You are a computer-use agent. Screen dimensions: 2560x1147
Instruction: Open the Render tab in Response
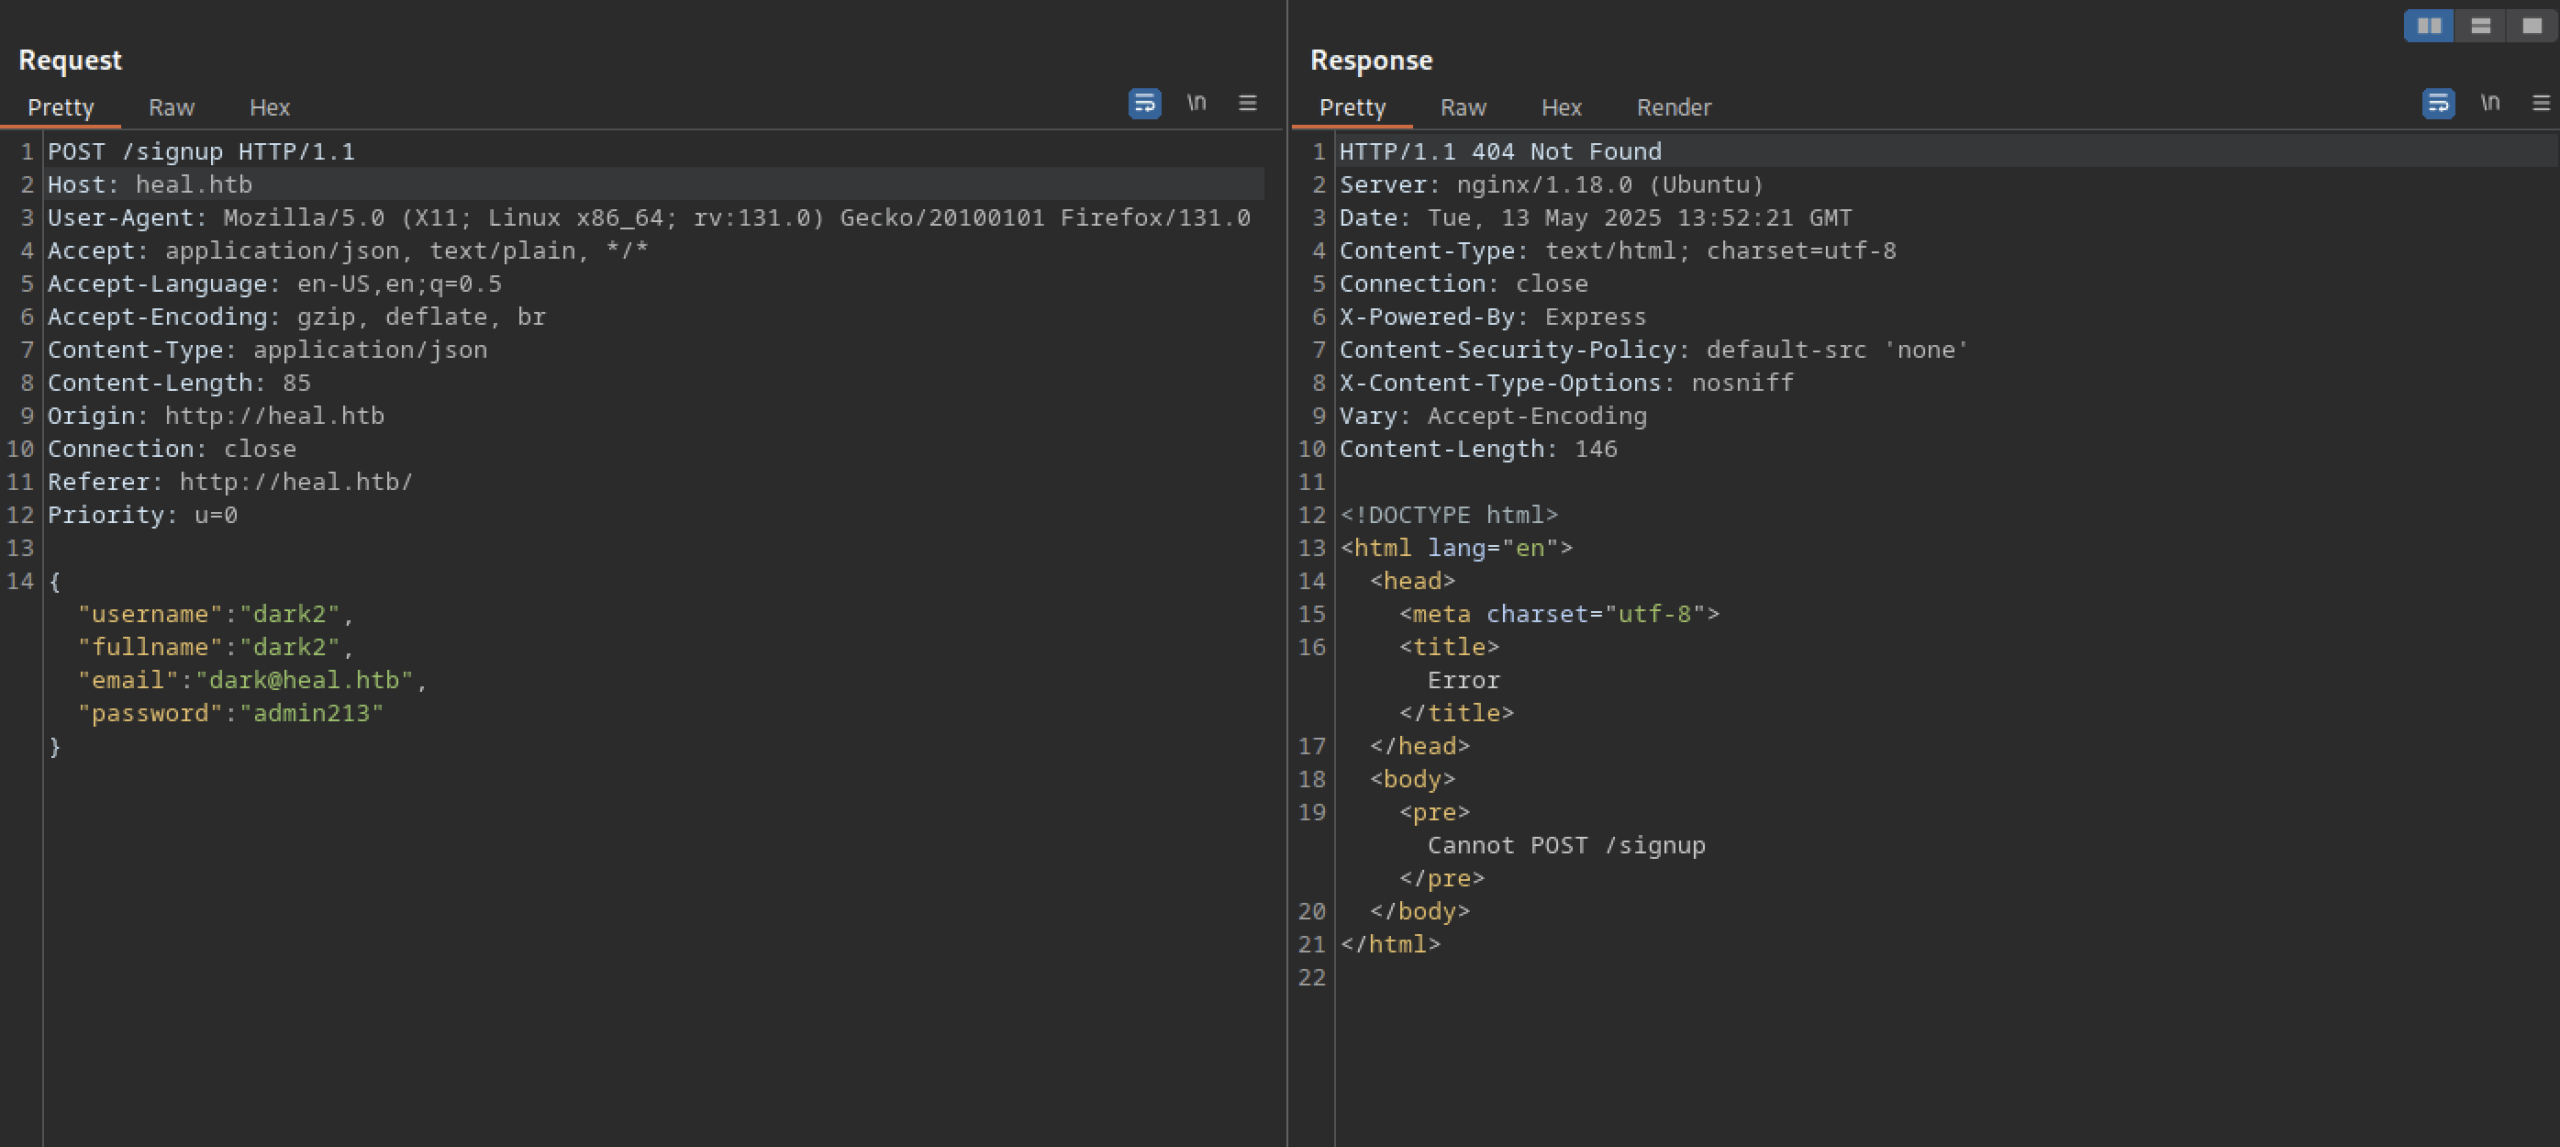[x=1673, y=108]
